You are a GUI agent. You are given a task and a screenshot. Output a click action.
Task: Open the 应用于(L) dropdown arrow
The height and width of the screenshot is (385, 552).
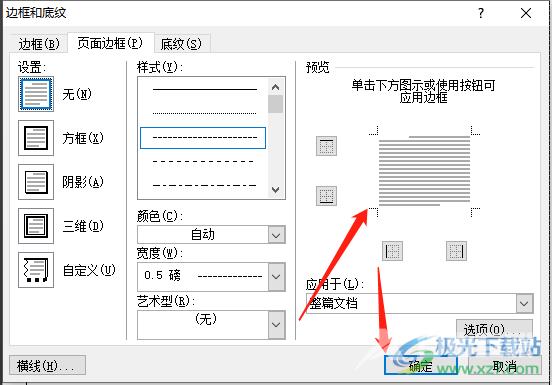coord(524,303)
